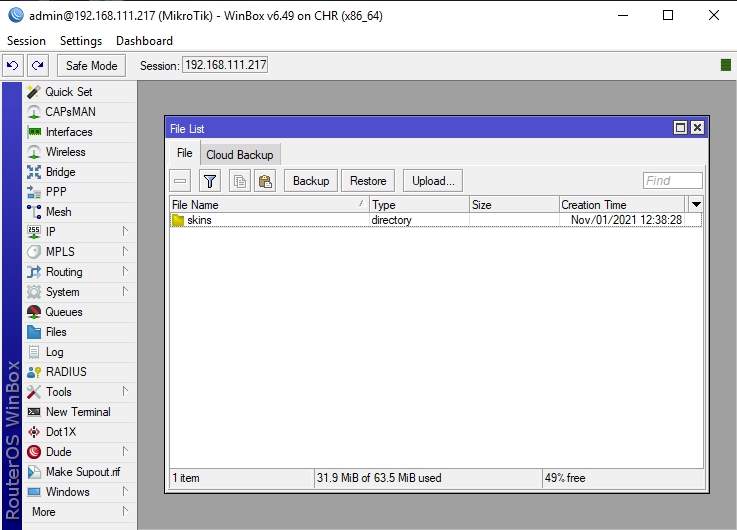
Task: Click the paste icon in File List toolbar
Action: [265, 181]
